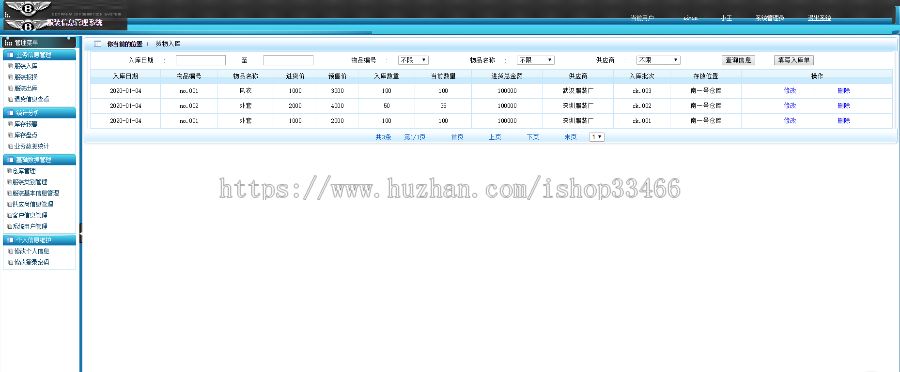Click the icon beside 服装出库
The height and width of the screenshot is (372, 900).
10,88
